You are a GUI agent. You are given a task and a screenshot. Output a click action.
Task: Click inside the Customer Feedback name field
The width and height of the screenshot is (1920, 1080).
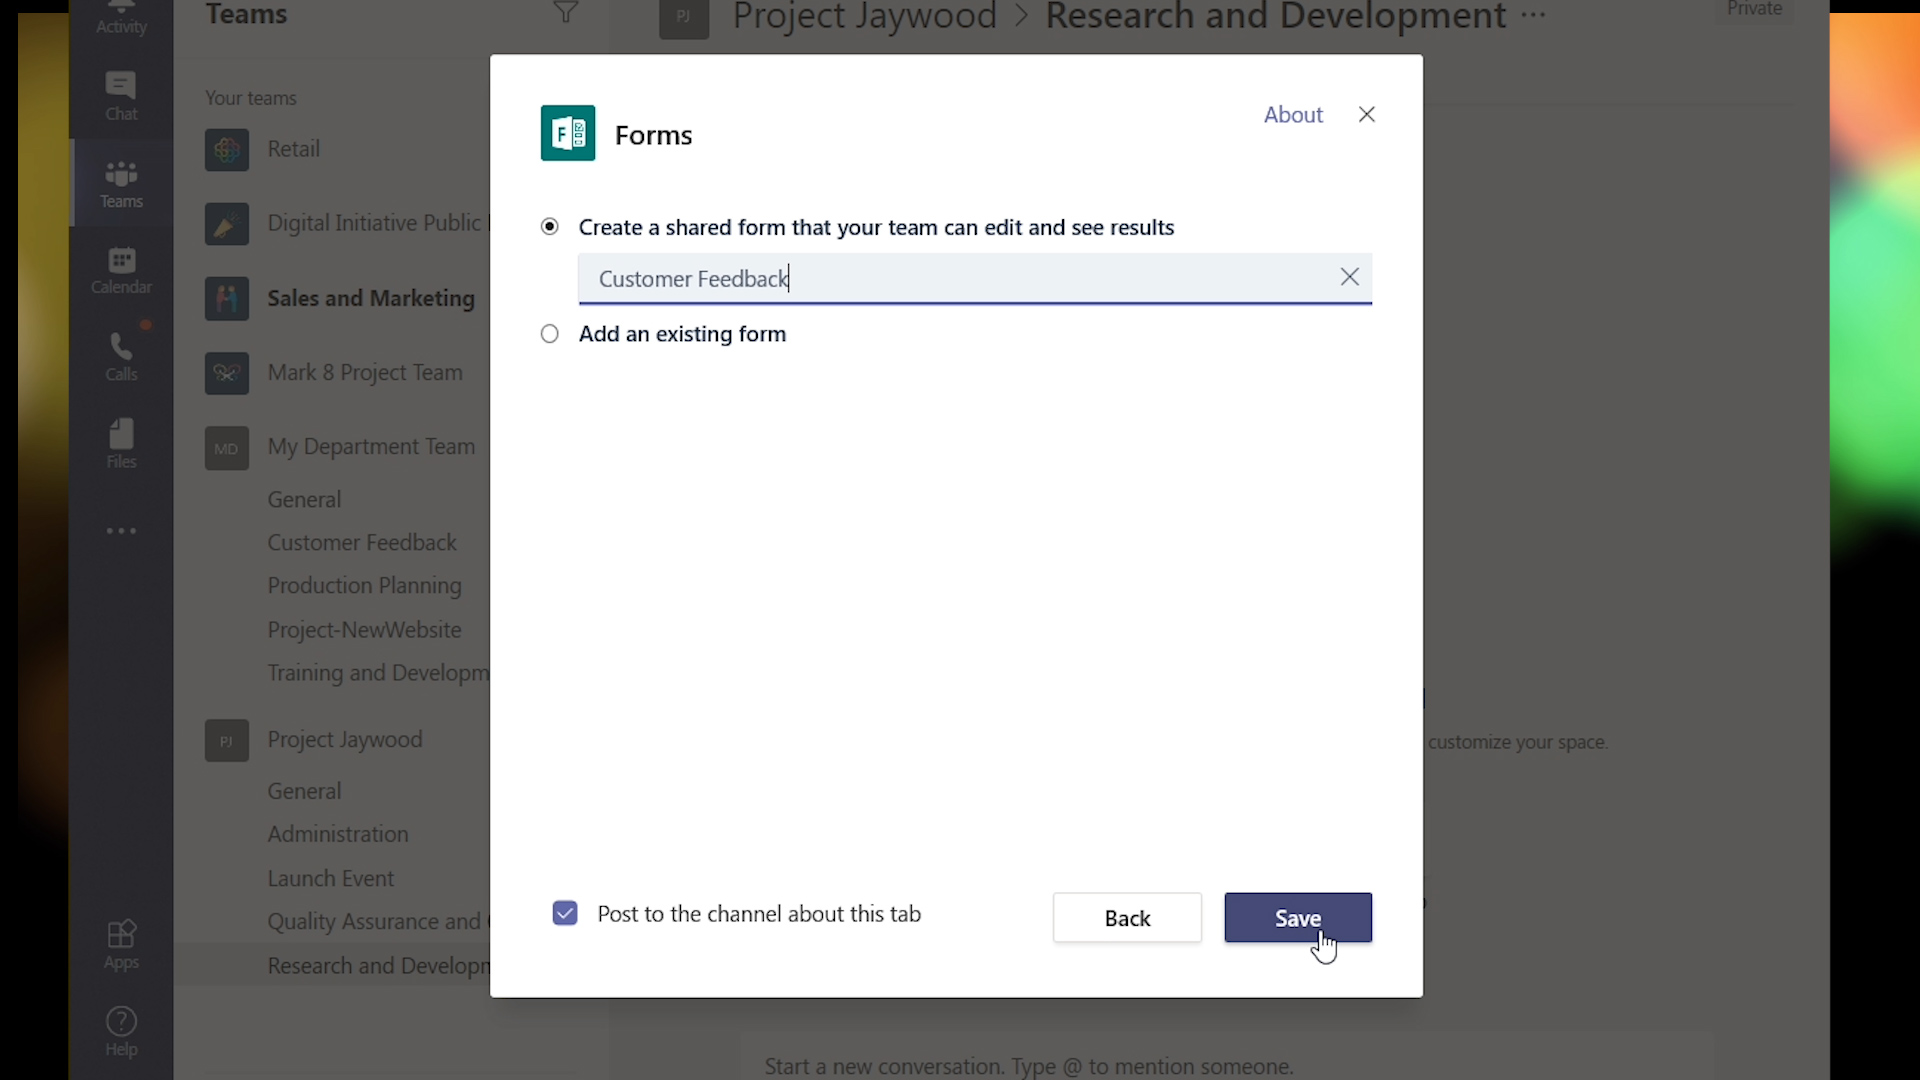tap(960, 278)
